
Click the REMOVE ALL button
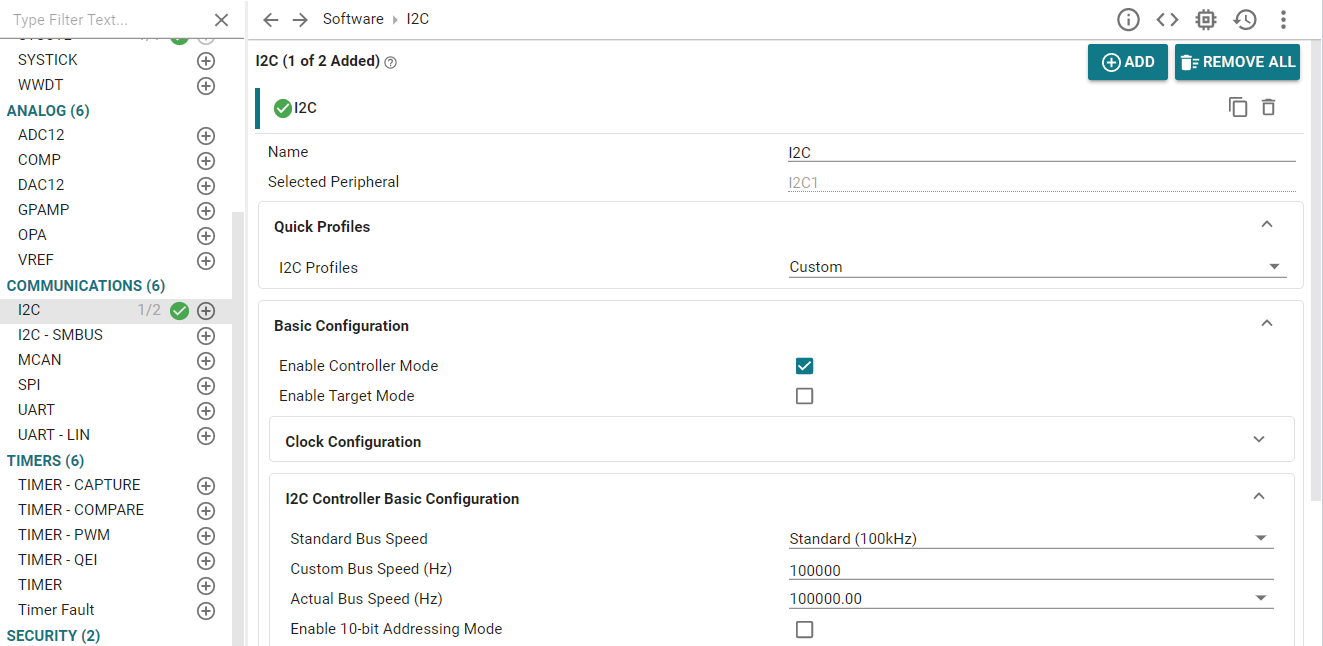(1237, 62)
